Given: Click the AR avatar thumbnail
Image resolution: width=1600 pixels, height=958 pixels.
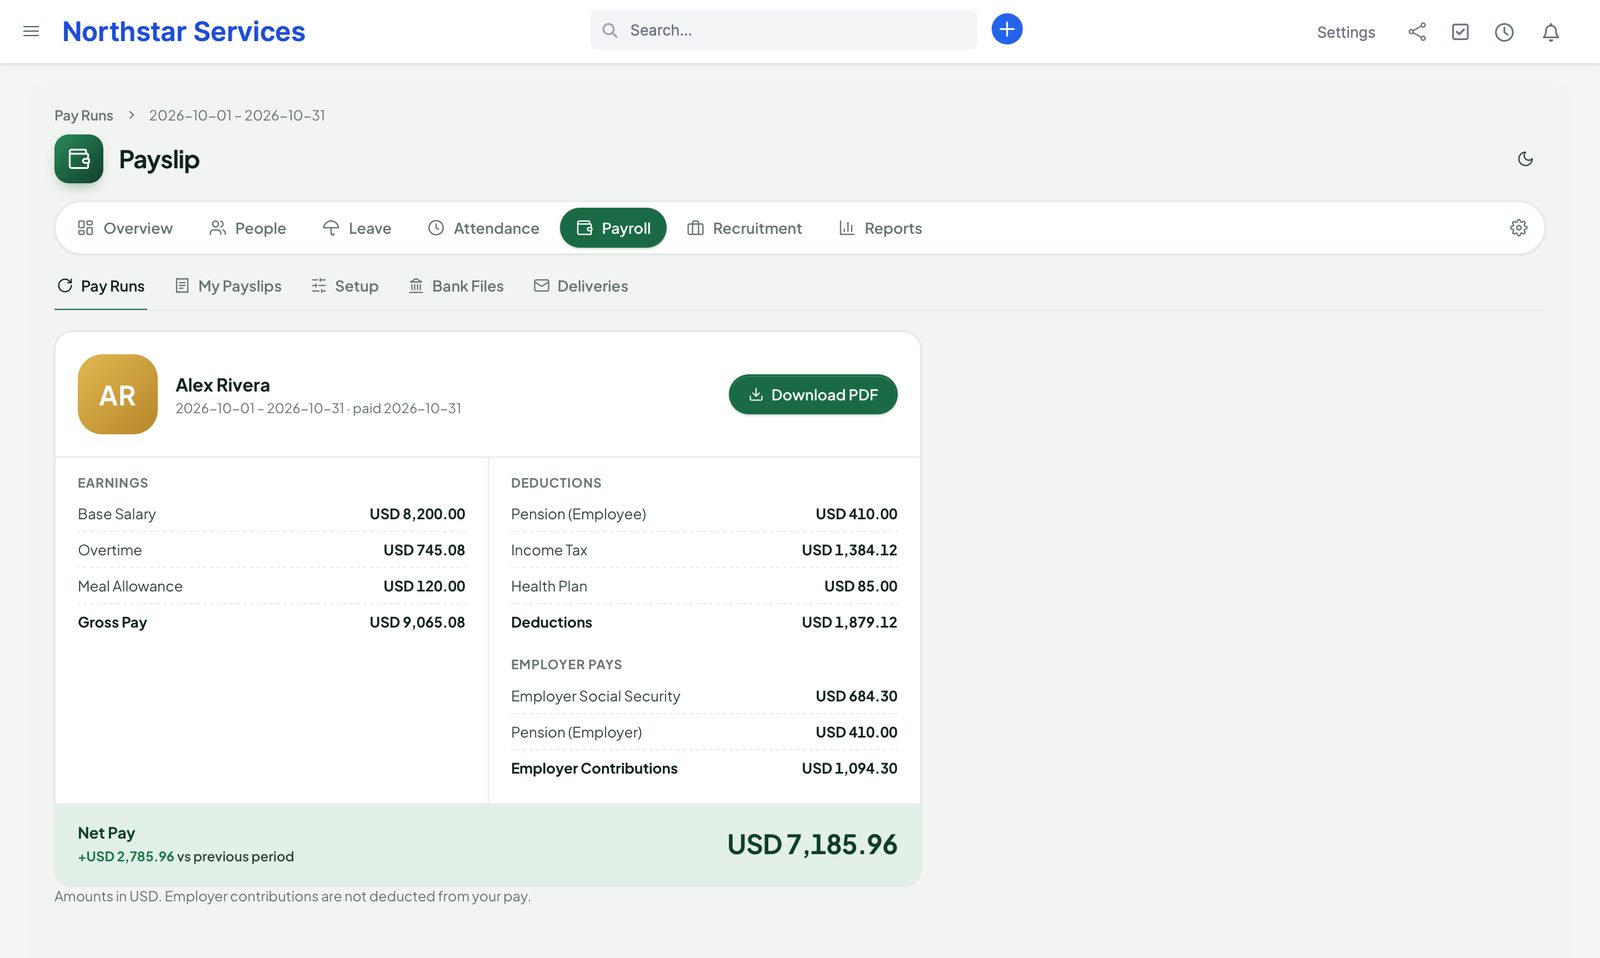Looking at the screenshot, I should [118, 394].
